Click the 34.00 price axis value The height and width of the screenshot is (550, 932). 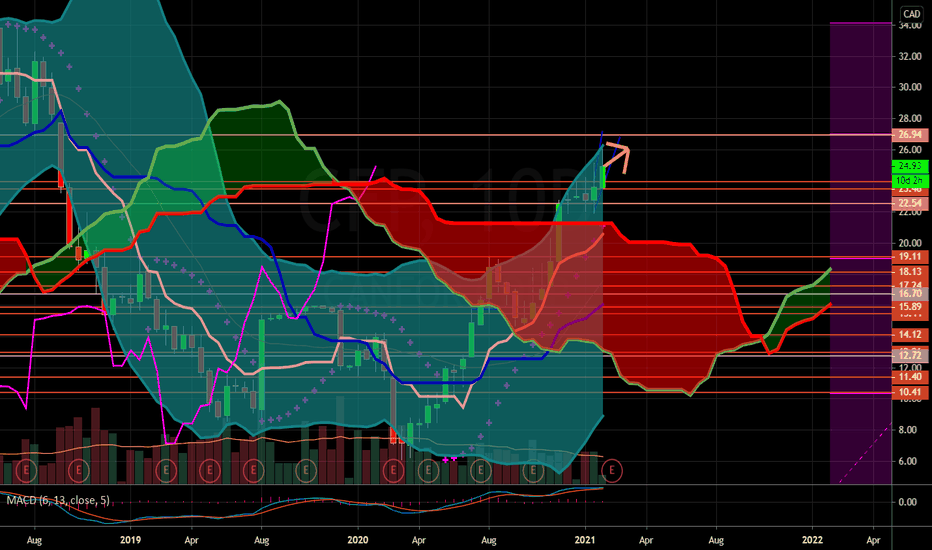click(x=910, y=26)
